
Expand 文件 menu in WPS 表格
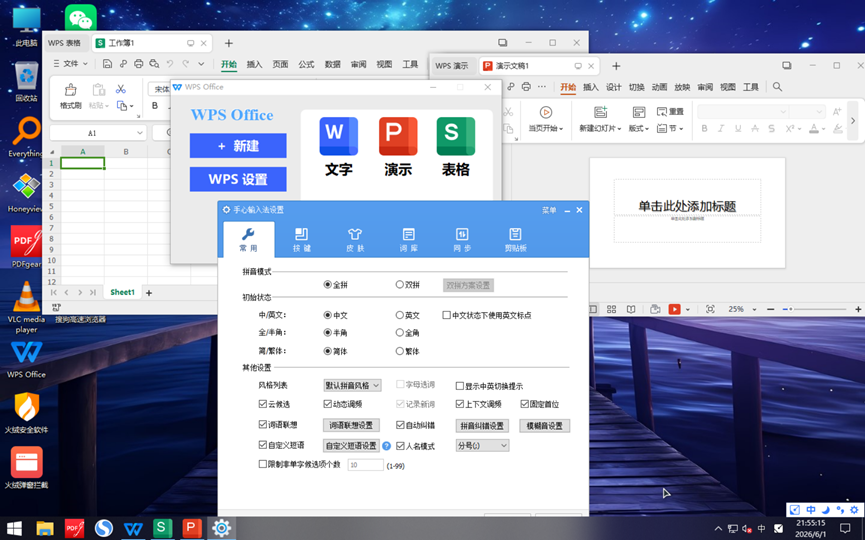pos(71,64)
